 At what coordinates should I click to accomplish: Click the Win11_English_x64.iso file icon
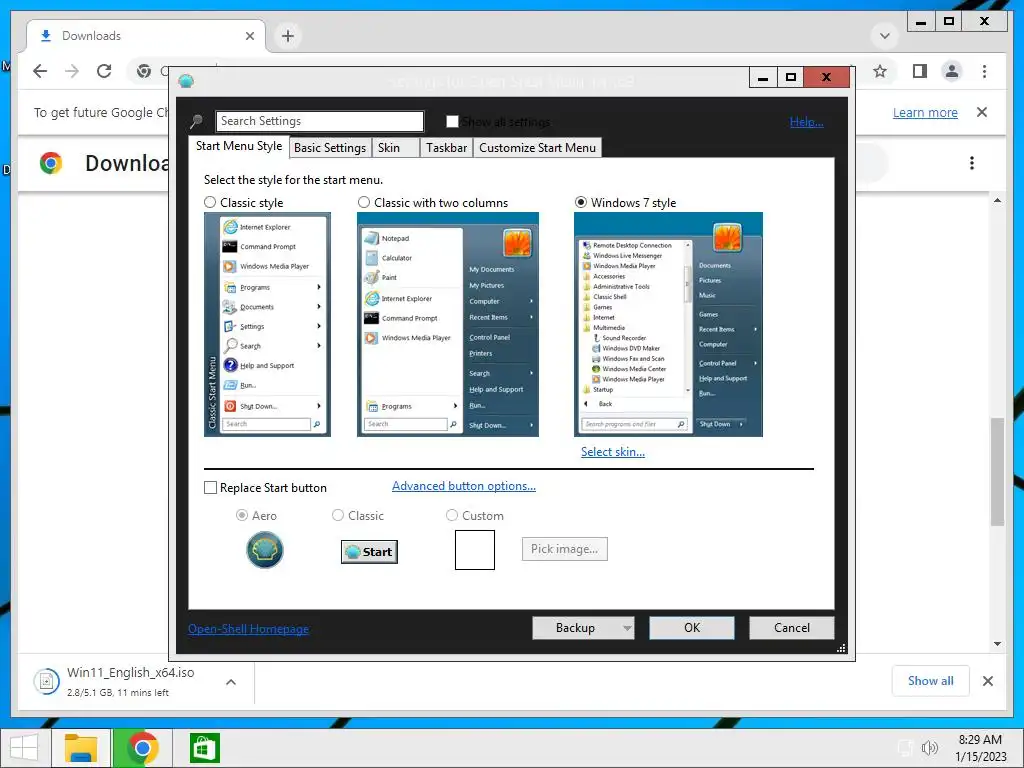tap(46, 681)
